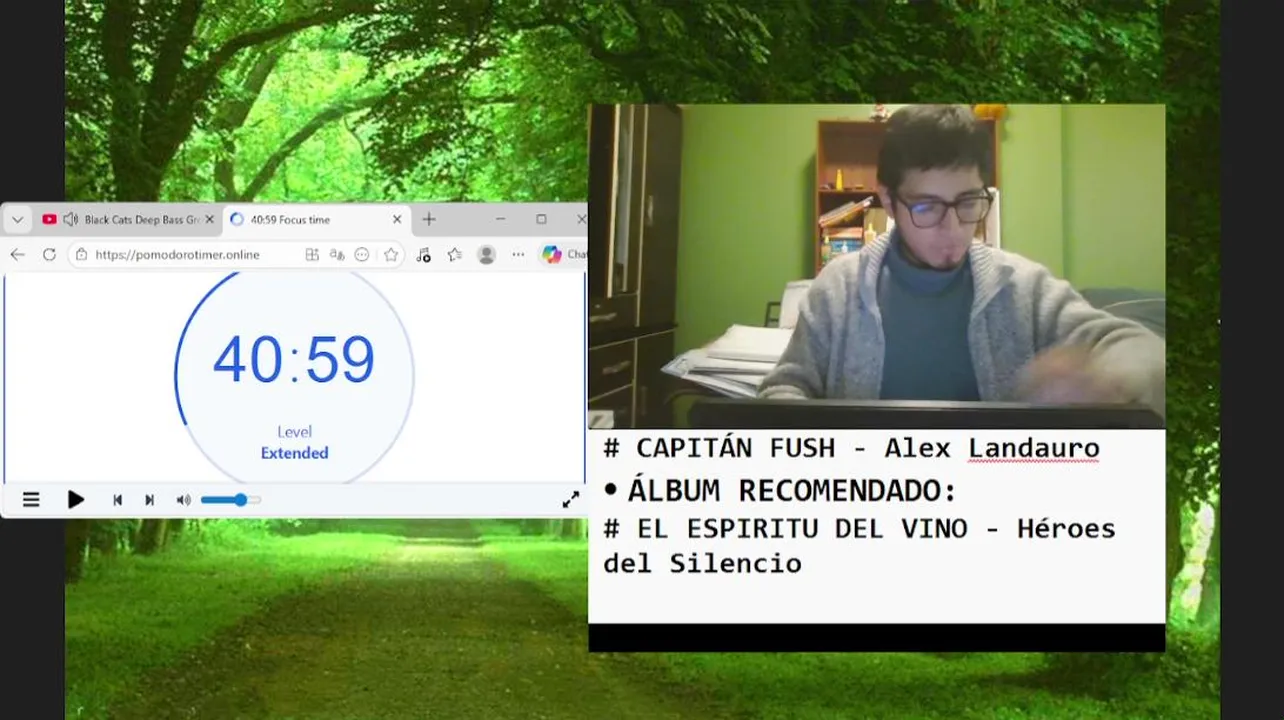Add this page to favorites
1284x720 pixels.
click(x=391, y=255)
